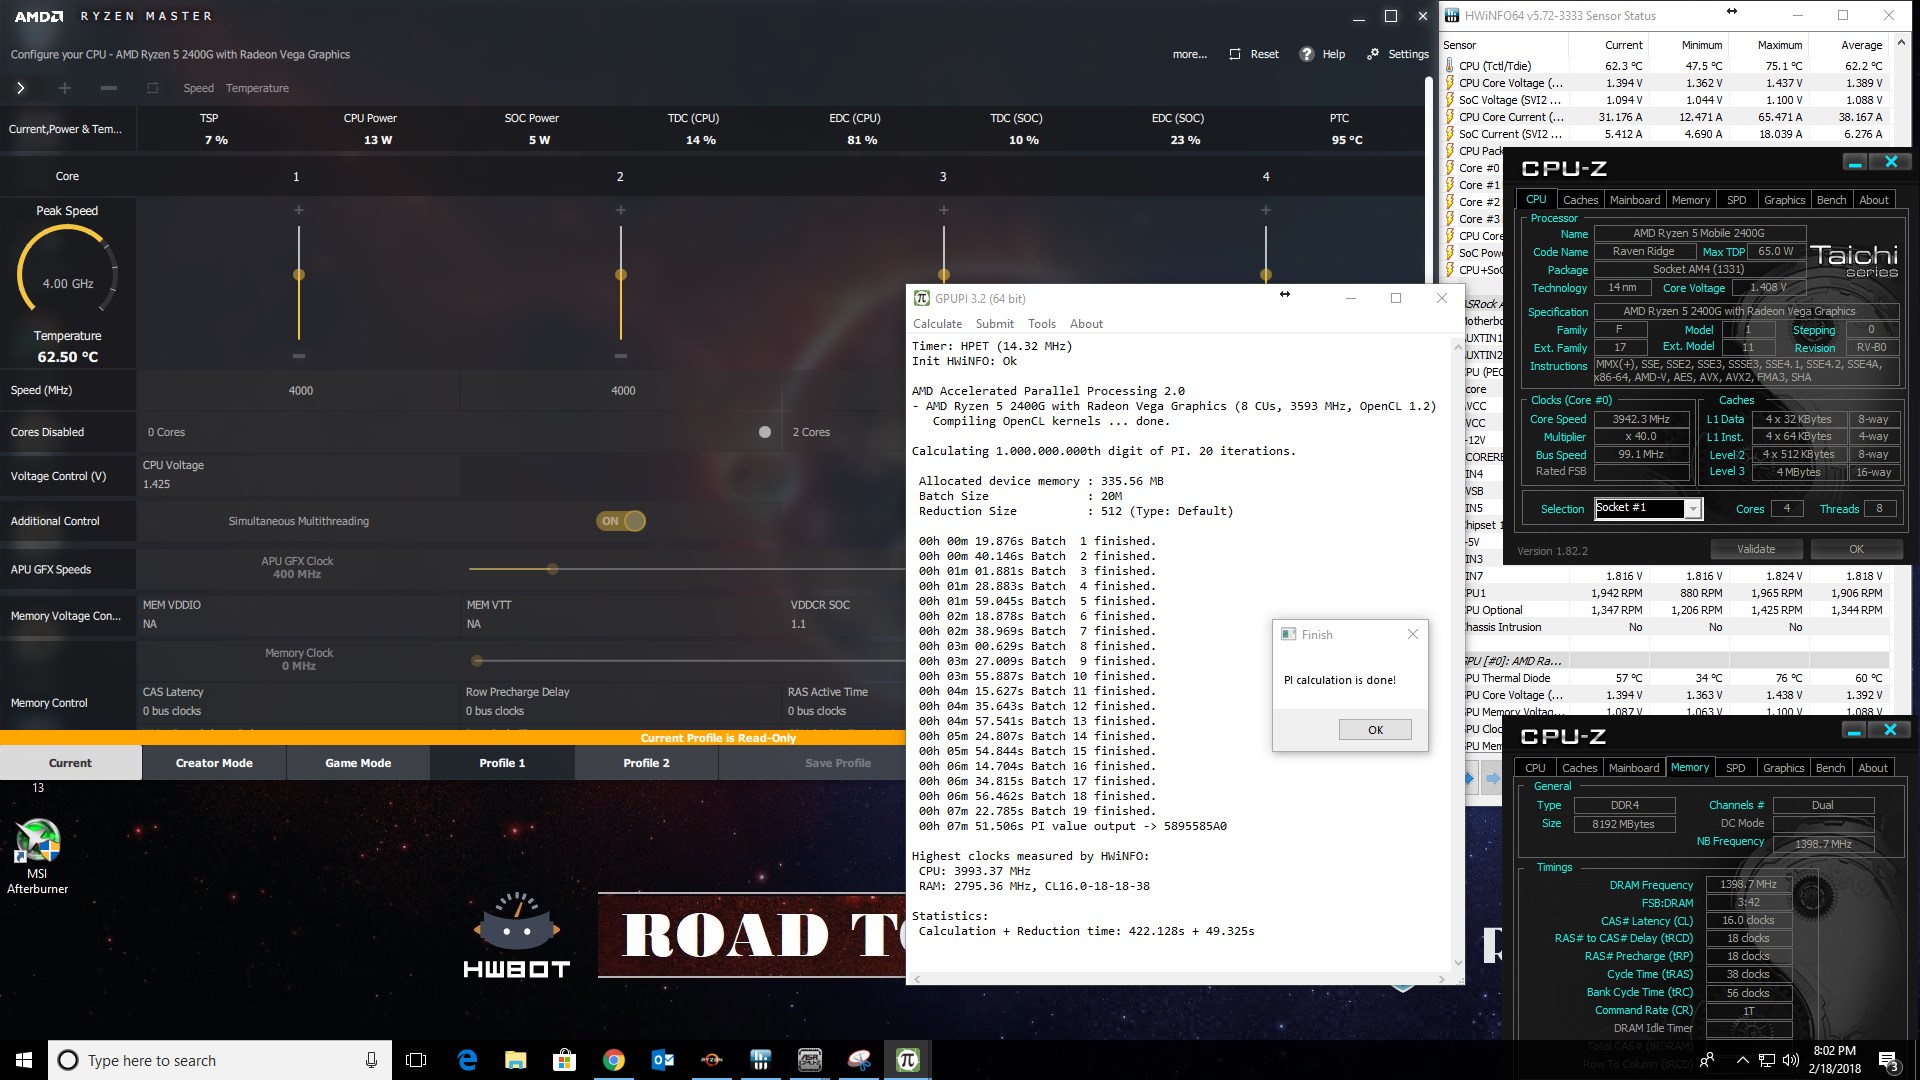Decrease Core 1 speed with minus
This screenshot has width=1920, height=1080.
tap(298, 355)
